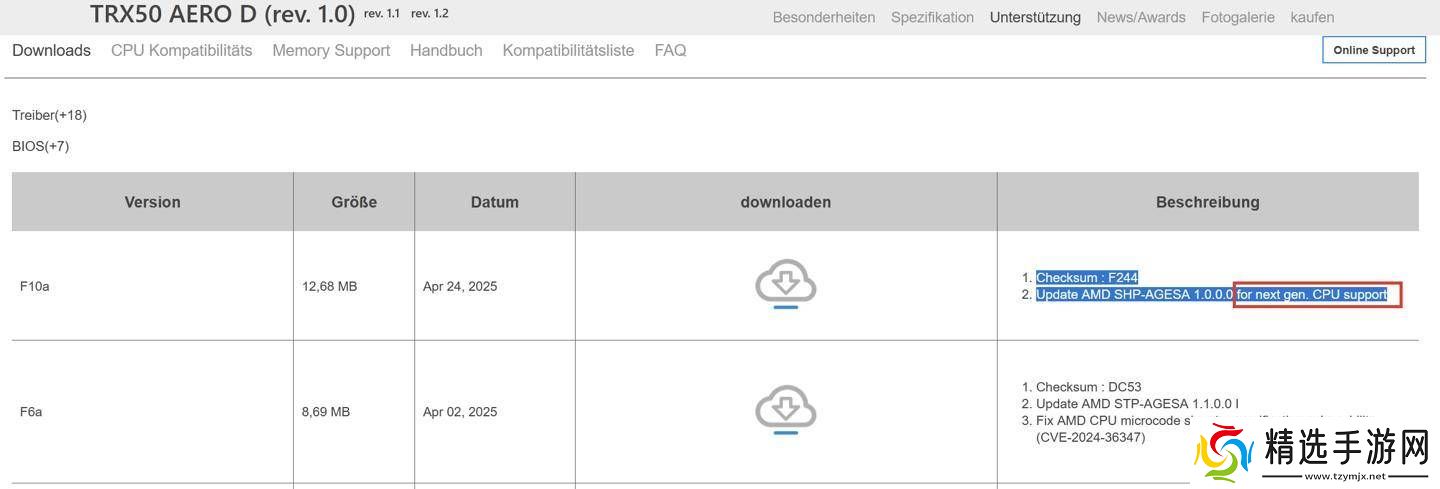Viewport: 1440px width, 489px height.
Task: Download the F6a BIOS file
Action: tap(785, 410)
